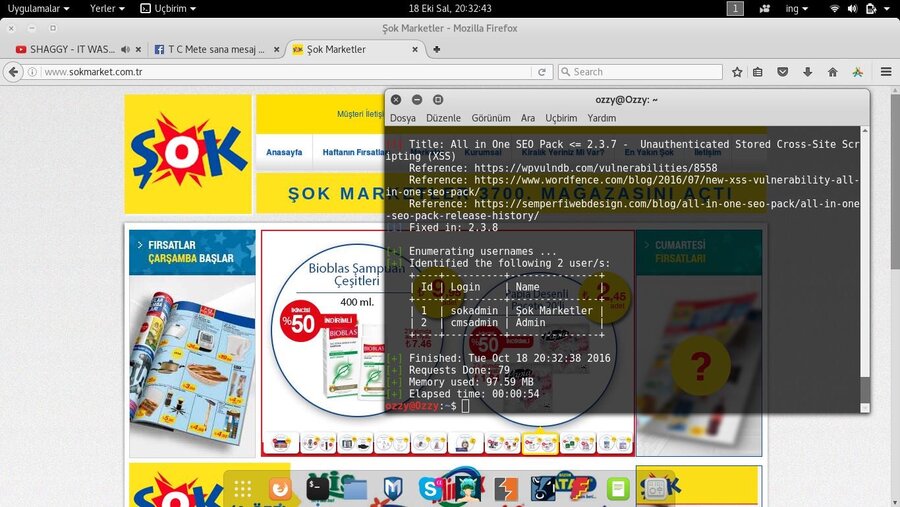The width and height of the screenshot is (900, 507).
Task: Open Düzenle menu in terminal
Action: point(443,118)
